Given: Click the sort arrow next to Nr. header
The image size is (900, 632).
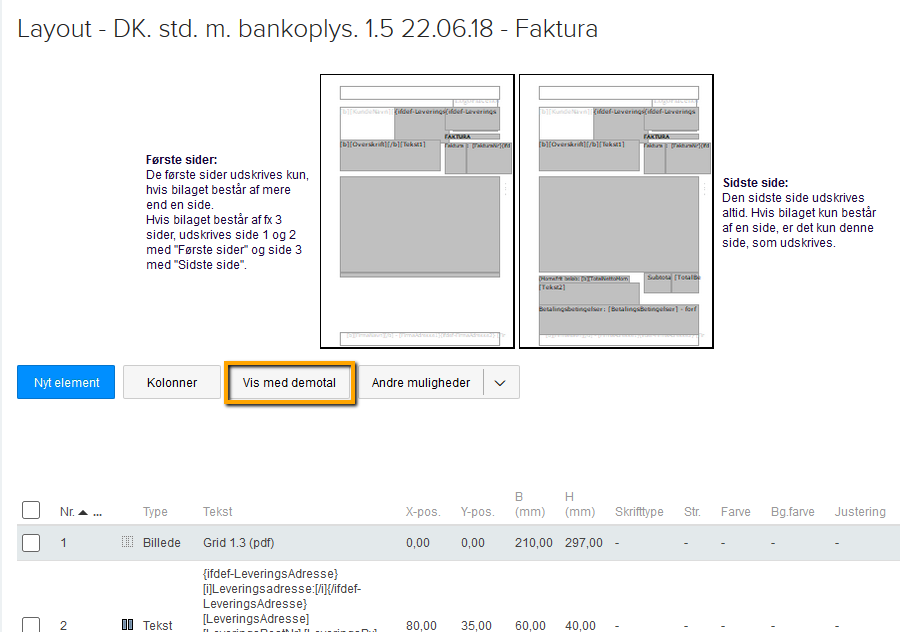Looking at the screenshot, I should (x=81, y=511).
